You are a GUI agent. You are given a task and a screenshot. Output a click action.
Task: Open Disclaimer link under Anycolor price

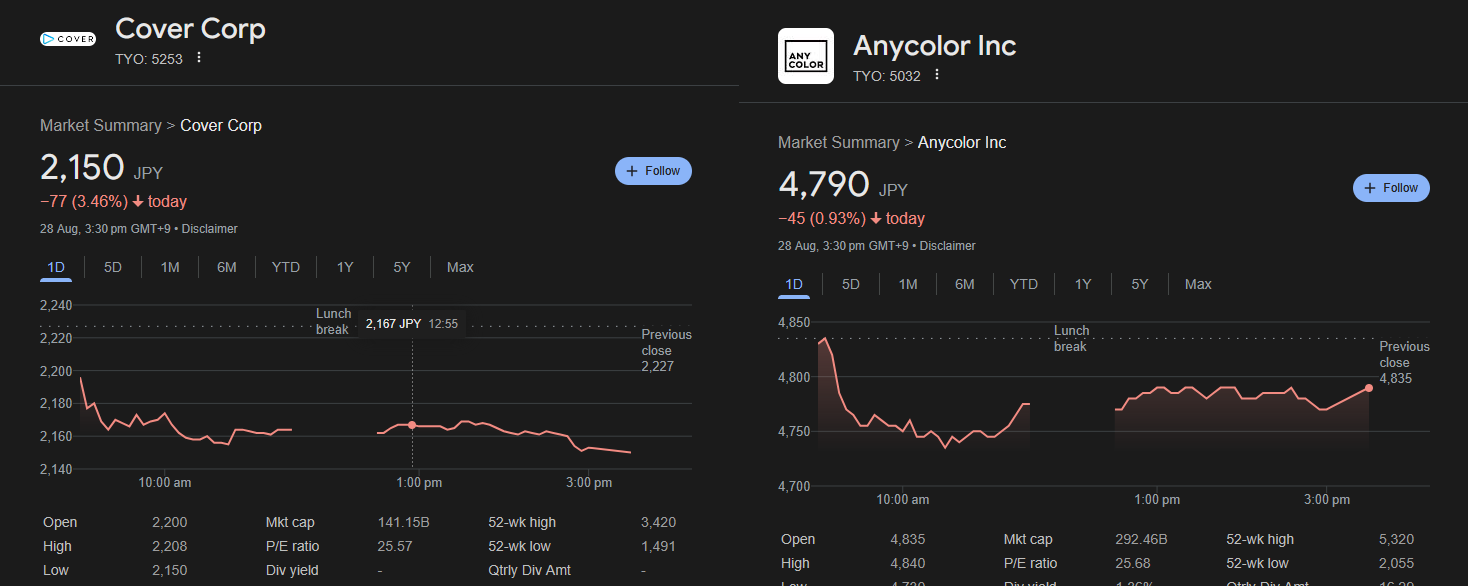[948, 246]
